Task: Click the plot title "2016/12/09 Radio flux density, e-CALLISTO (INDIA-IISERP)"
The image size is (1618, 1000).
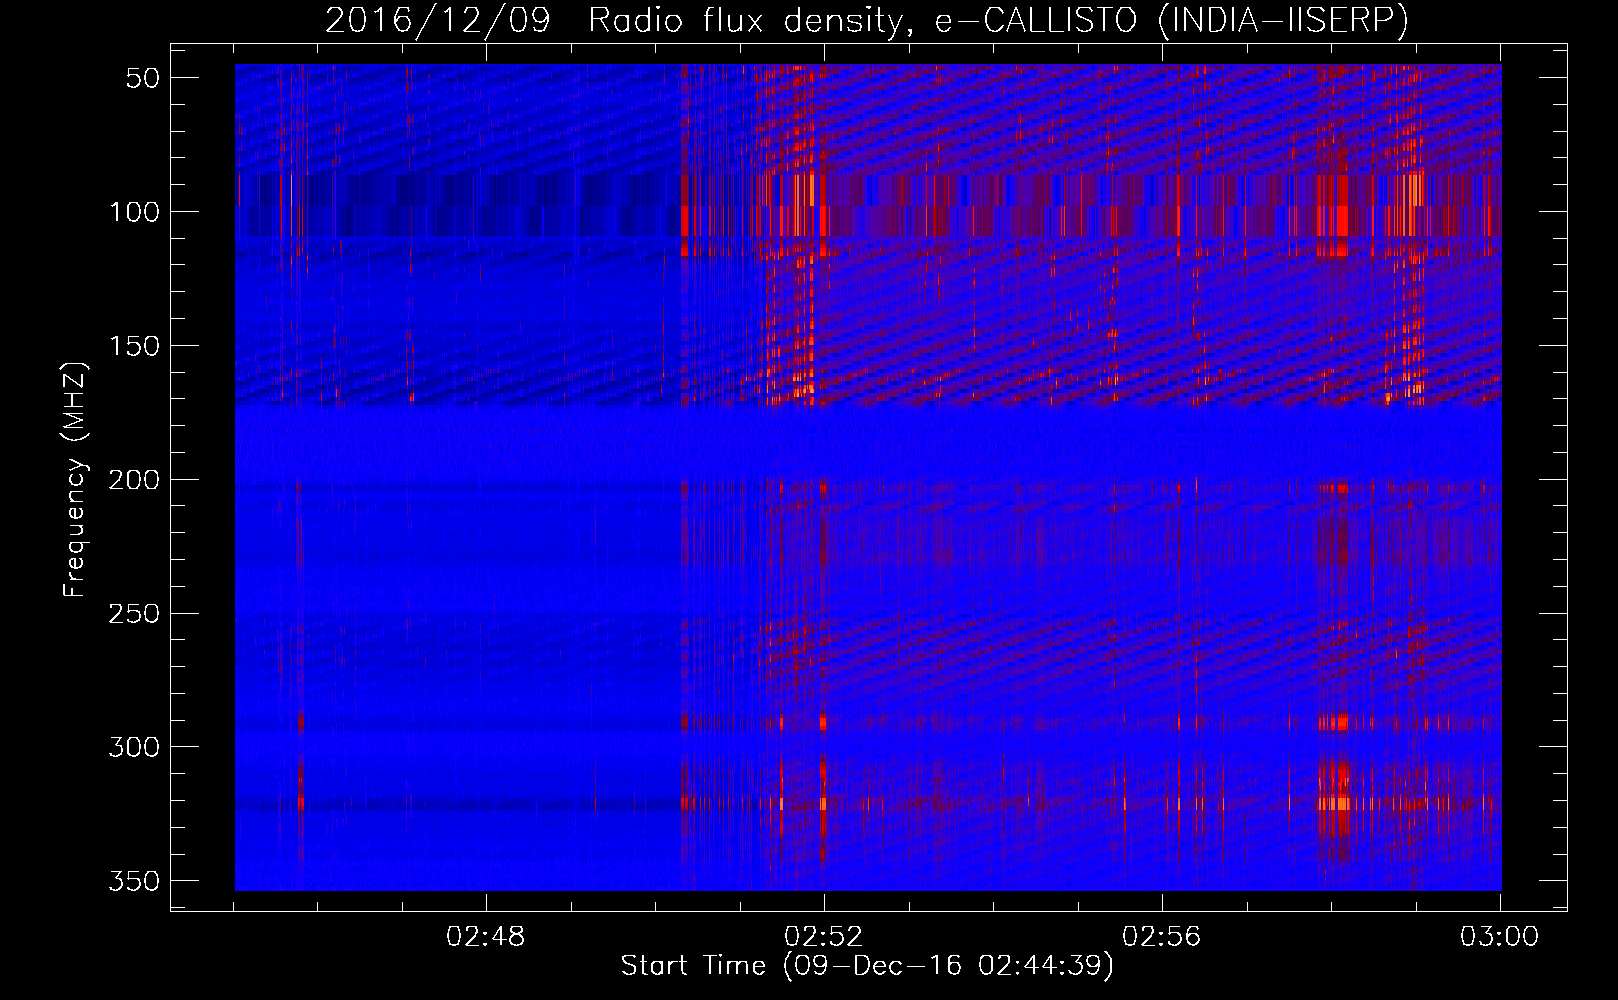Action: point(866,21)
